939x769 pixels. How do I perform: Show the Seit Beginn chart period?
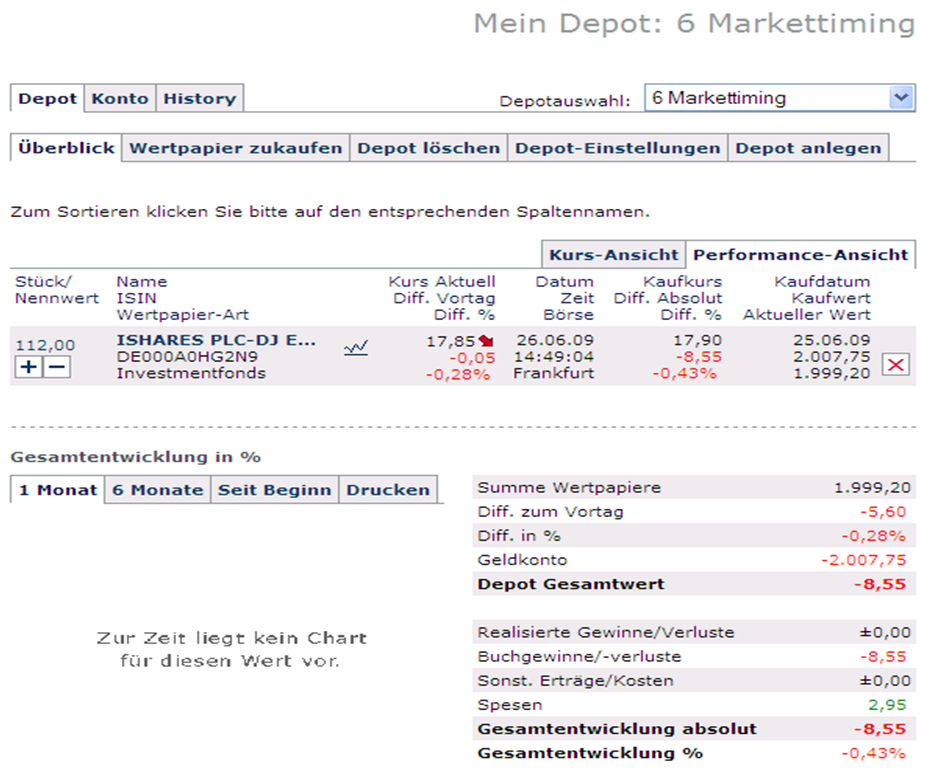click(274, 490)
